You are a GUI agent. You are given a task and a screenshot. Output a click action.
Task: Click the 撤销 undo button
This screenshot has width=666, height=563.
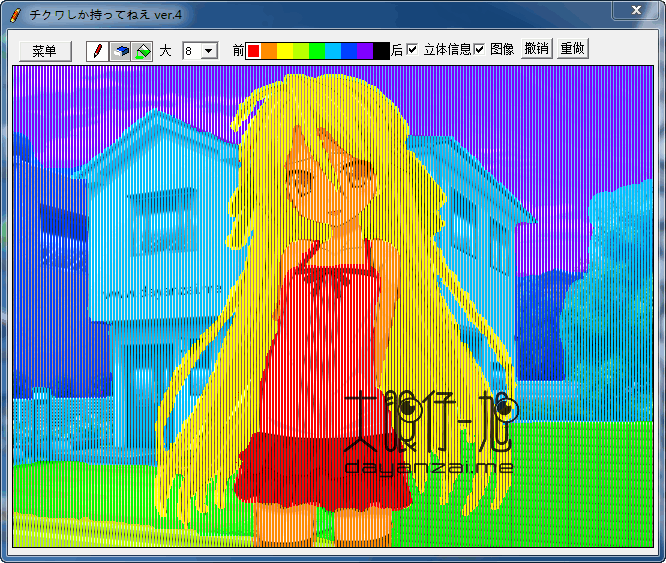click(536, 48)
